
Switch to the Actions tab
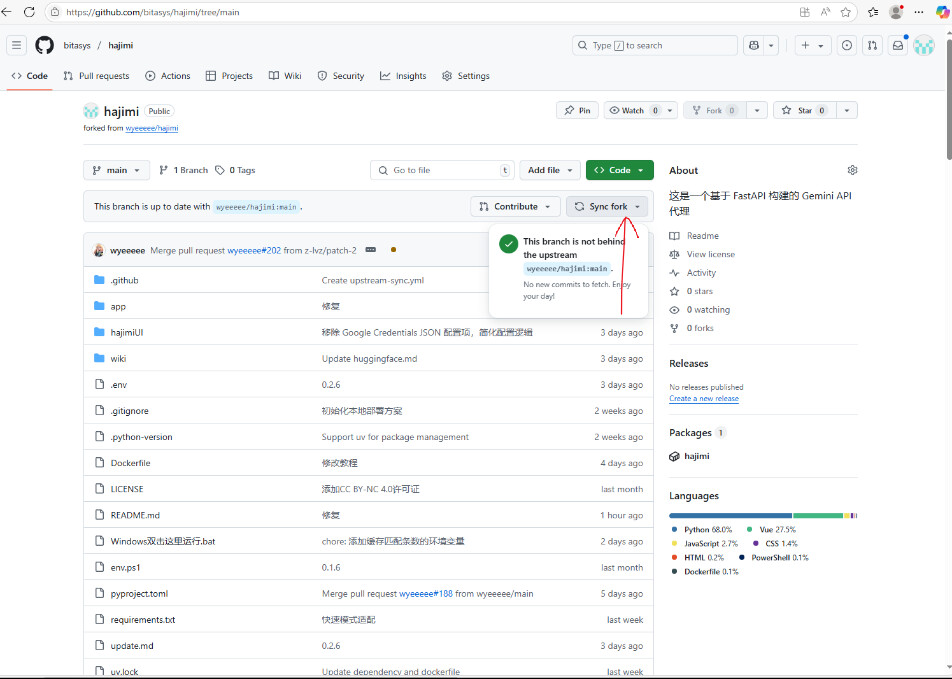(168, 76)
